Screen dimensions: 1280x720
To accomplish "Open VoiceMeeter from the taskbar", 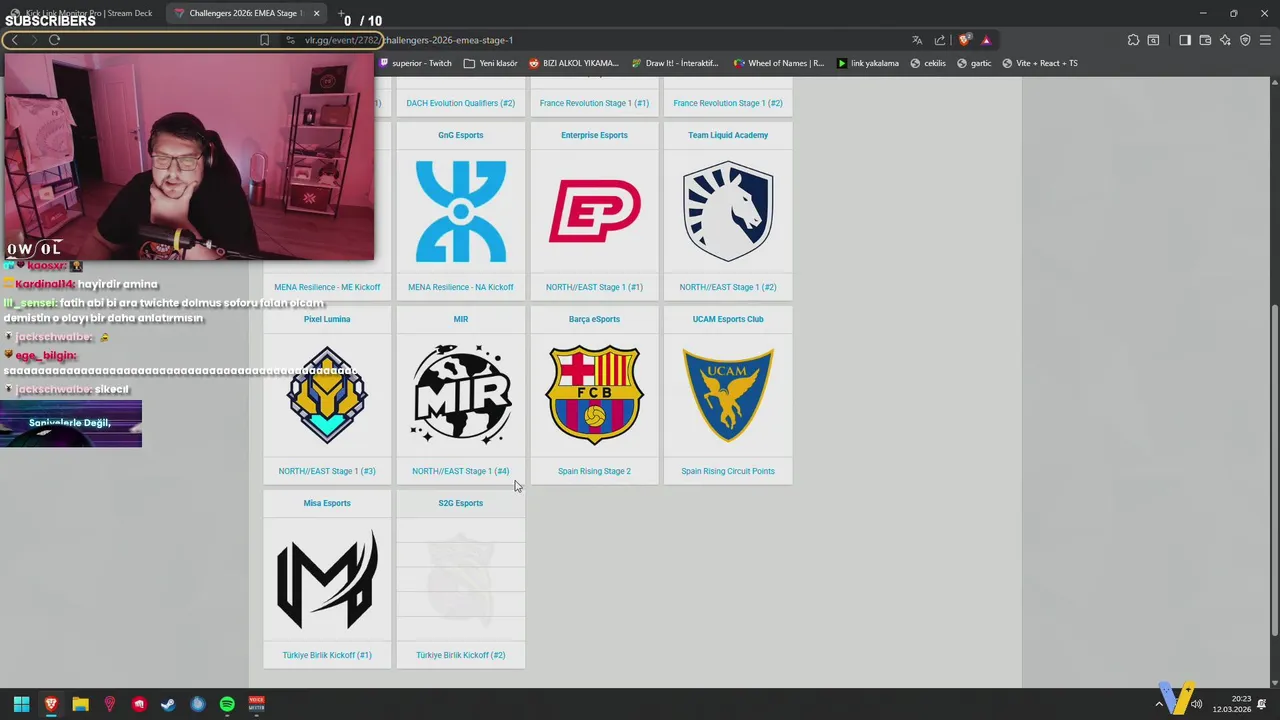I will [256, 704].
